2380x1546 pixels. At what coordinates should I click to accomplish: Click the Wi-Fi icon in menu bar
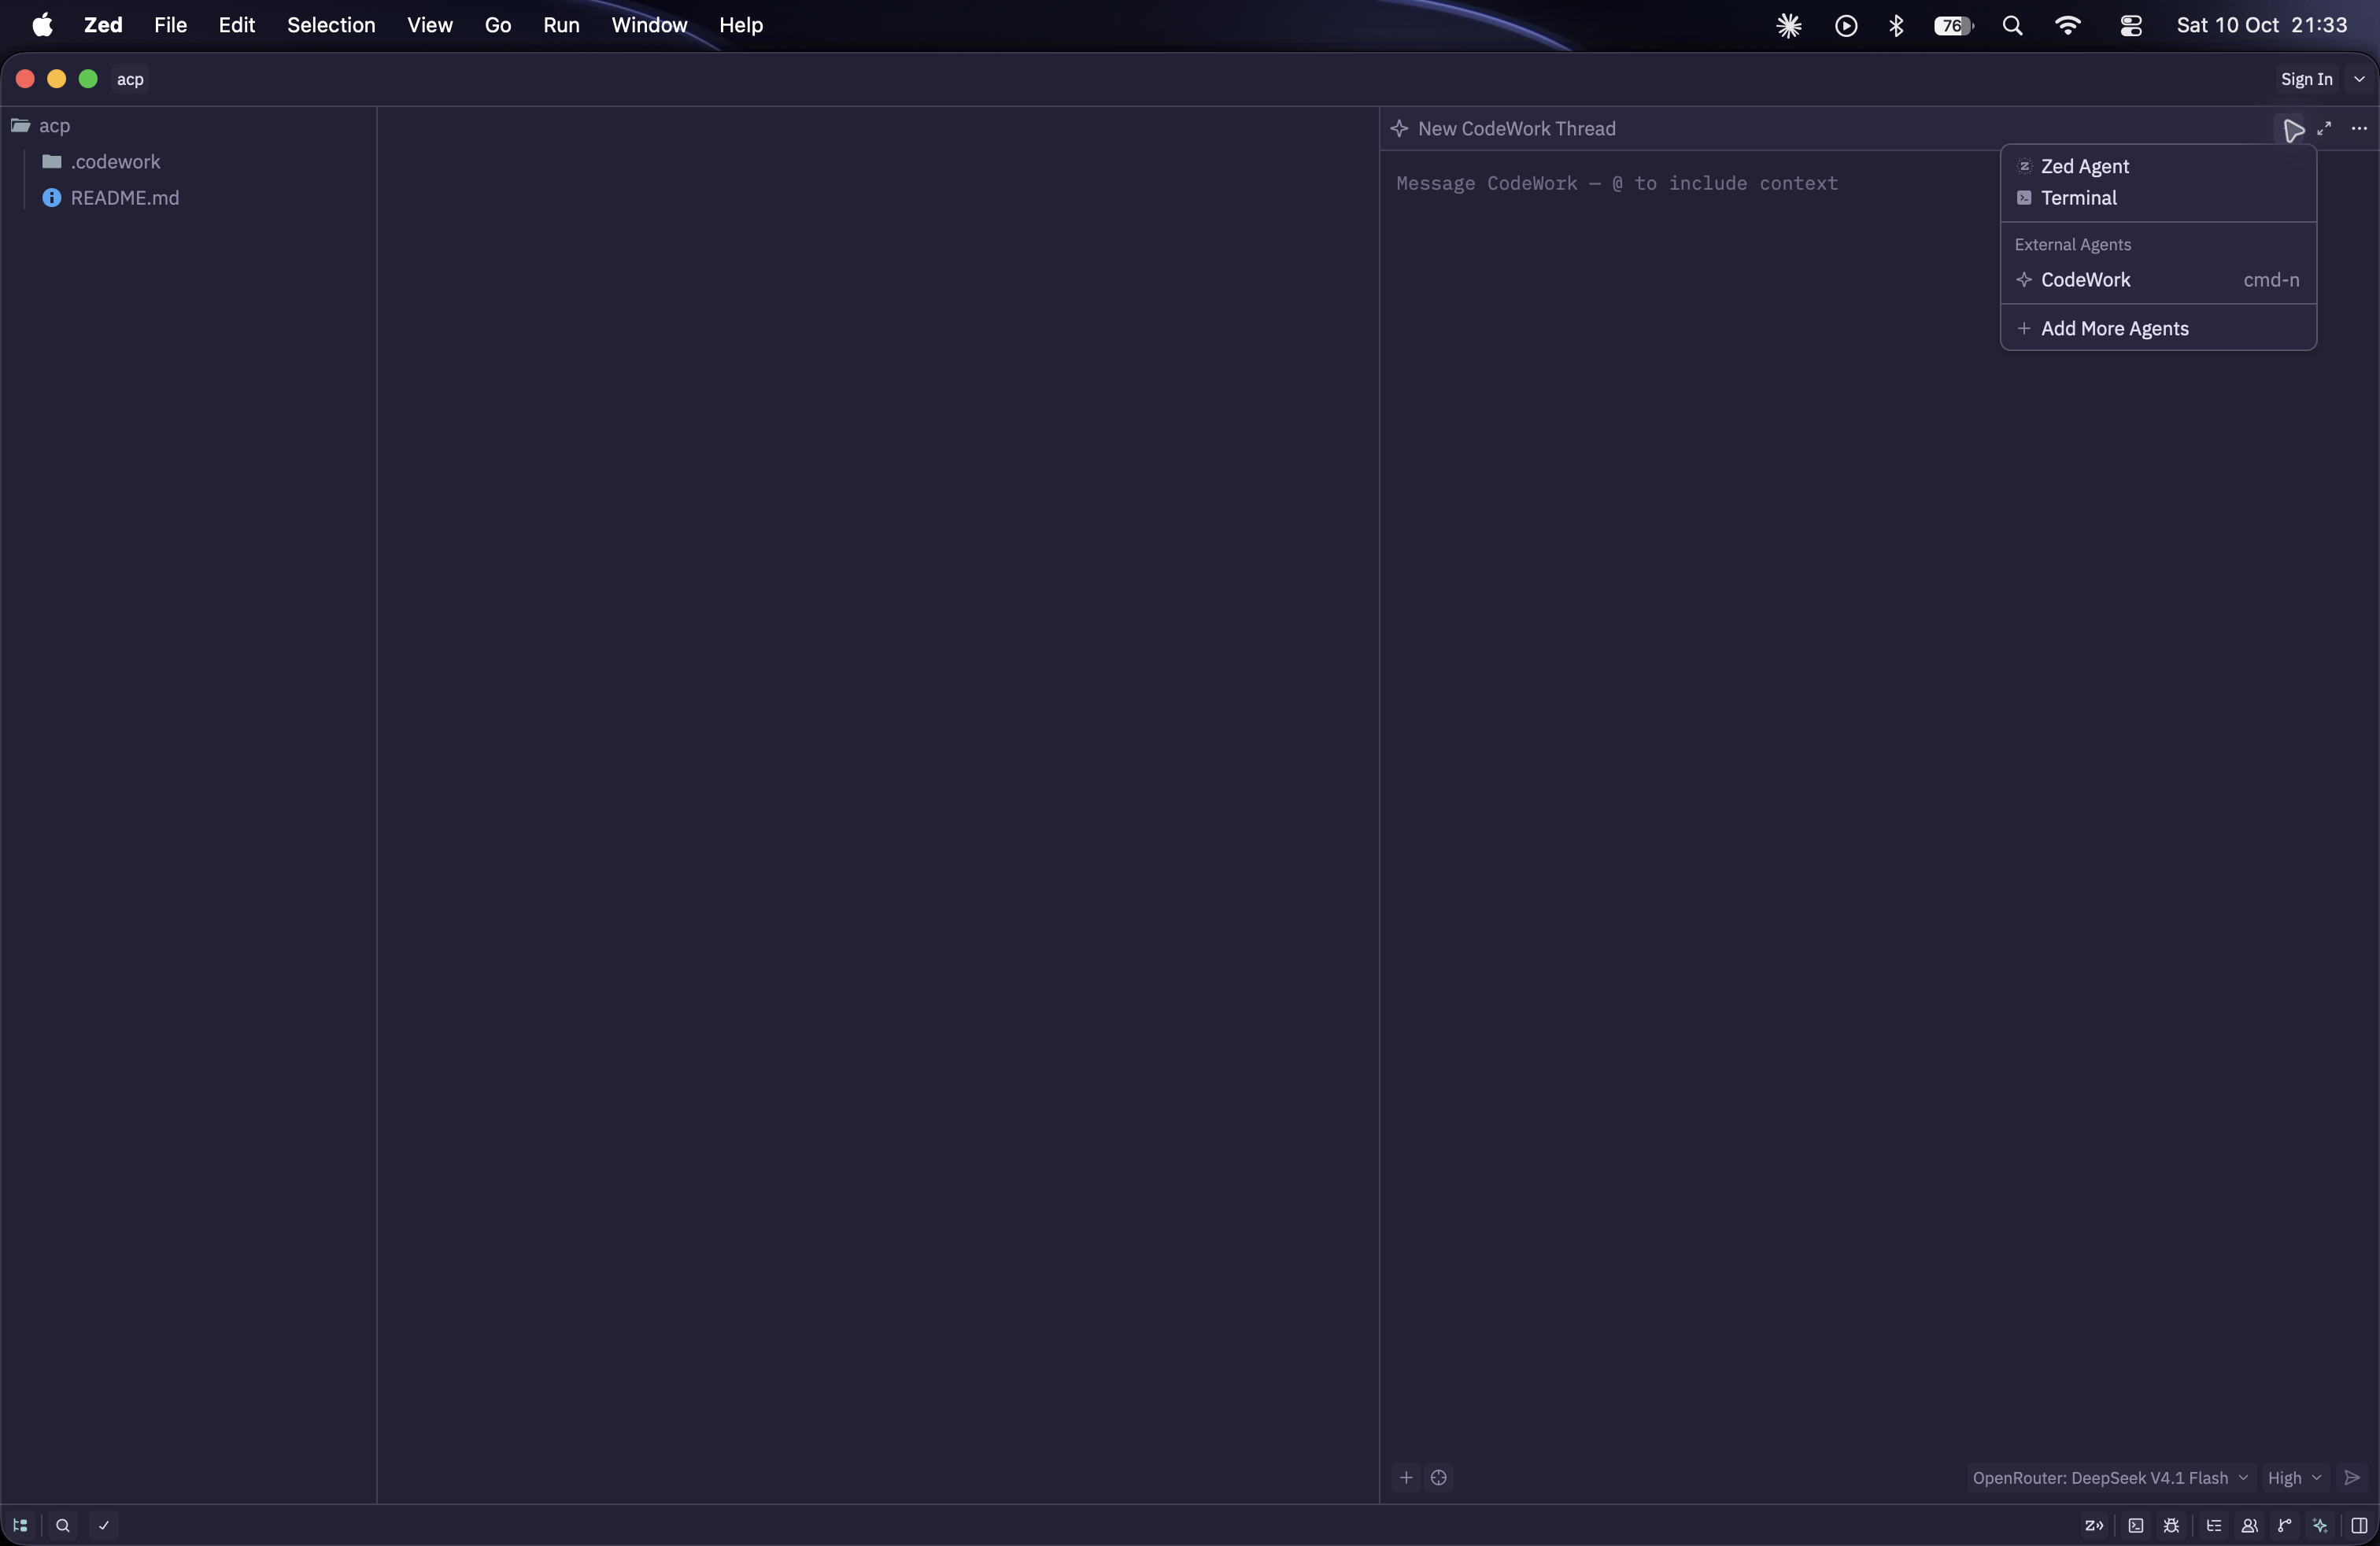pos(2068,25)
